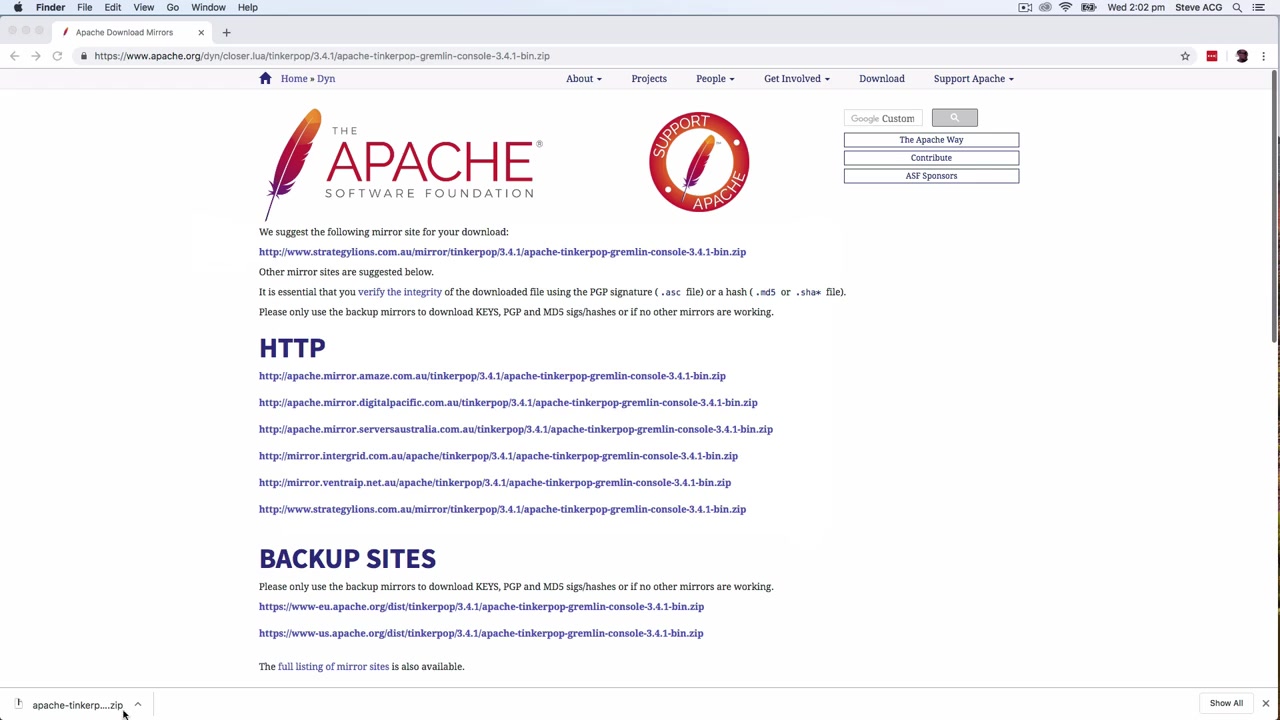Open the downloaded apache-tinkerp zip file
Image resolution: width=1280 pixels, height=720 pixels.
[x=77, y=705]
